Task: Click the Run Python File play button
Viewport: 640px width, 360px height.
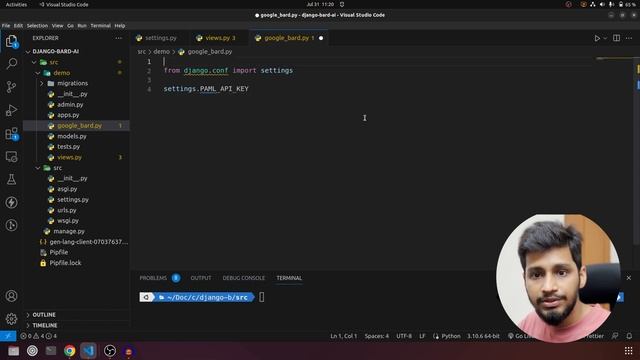Action: point(597,38)
